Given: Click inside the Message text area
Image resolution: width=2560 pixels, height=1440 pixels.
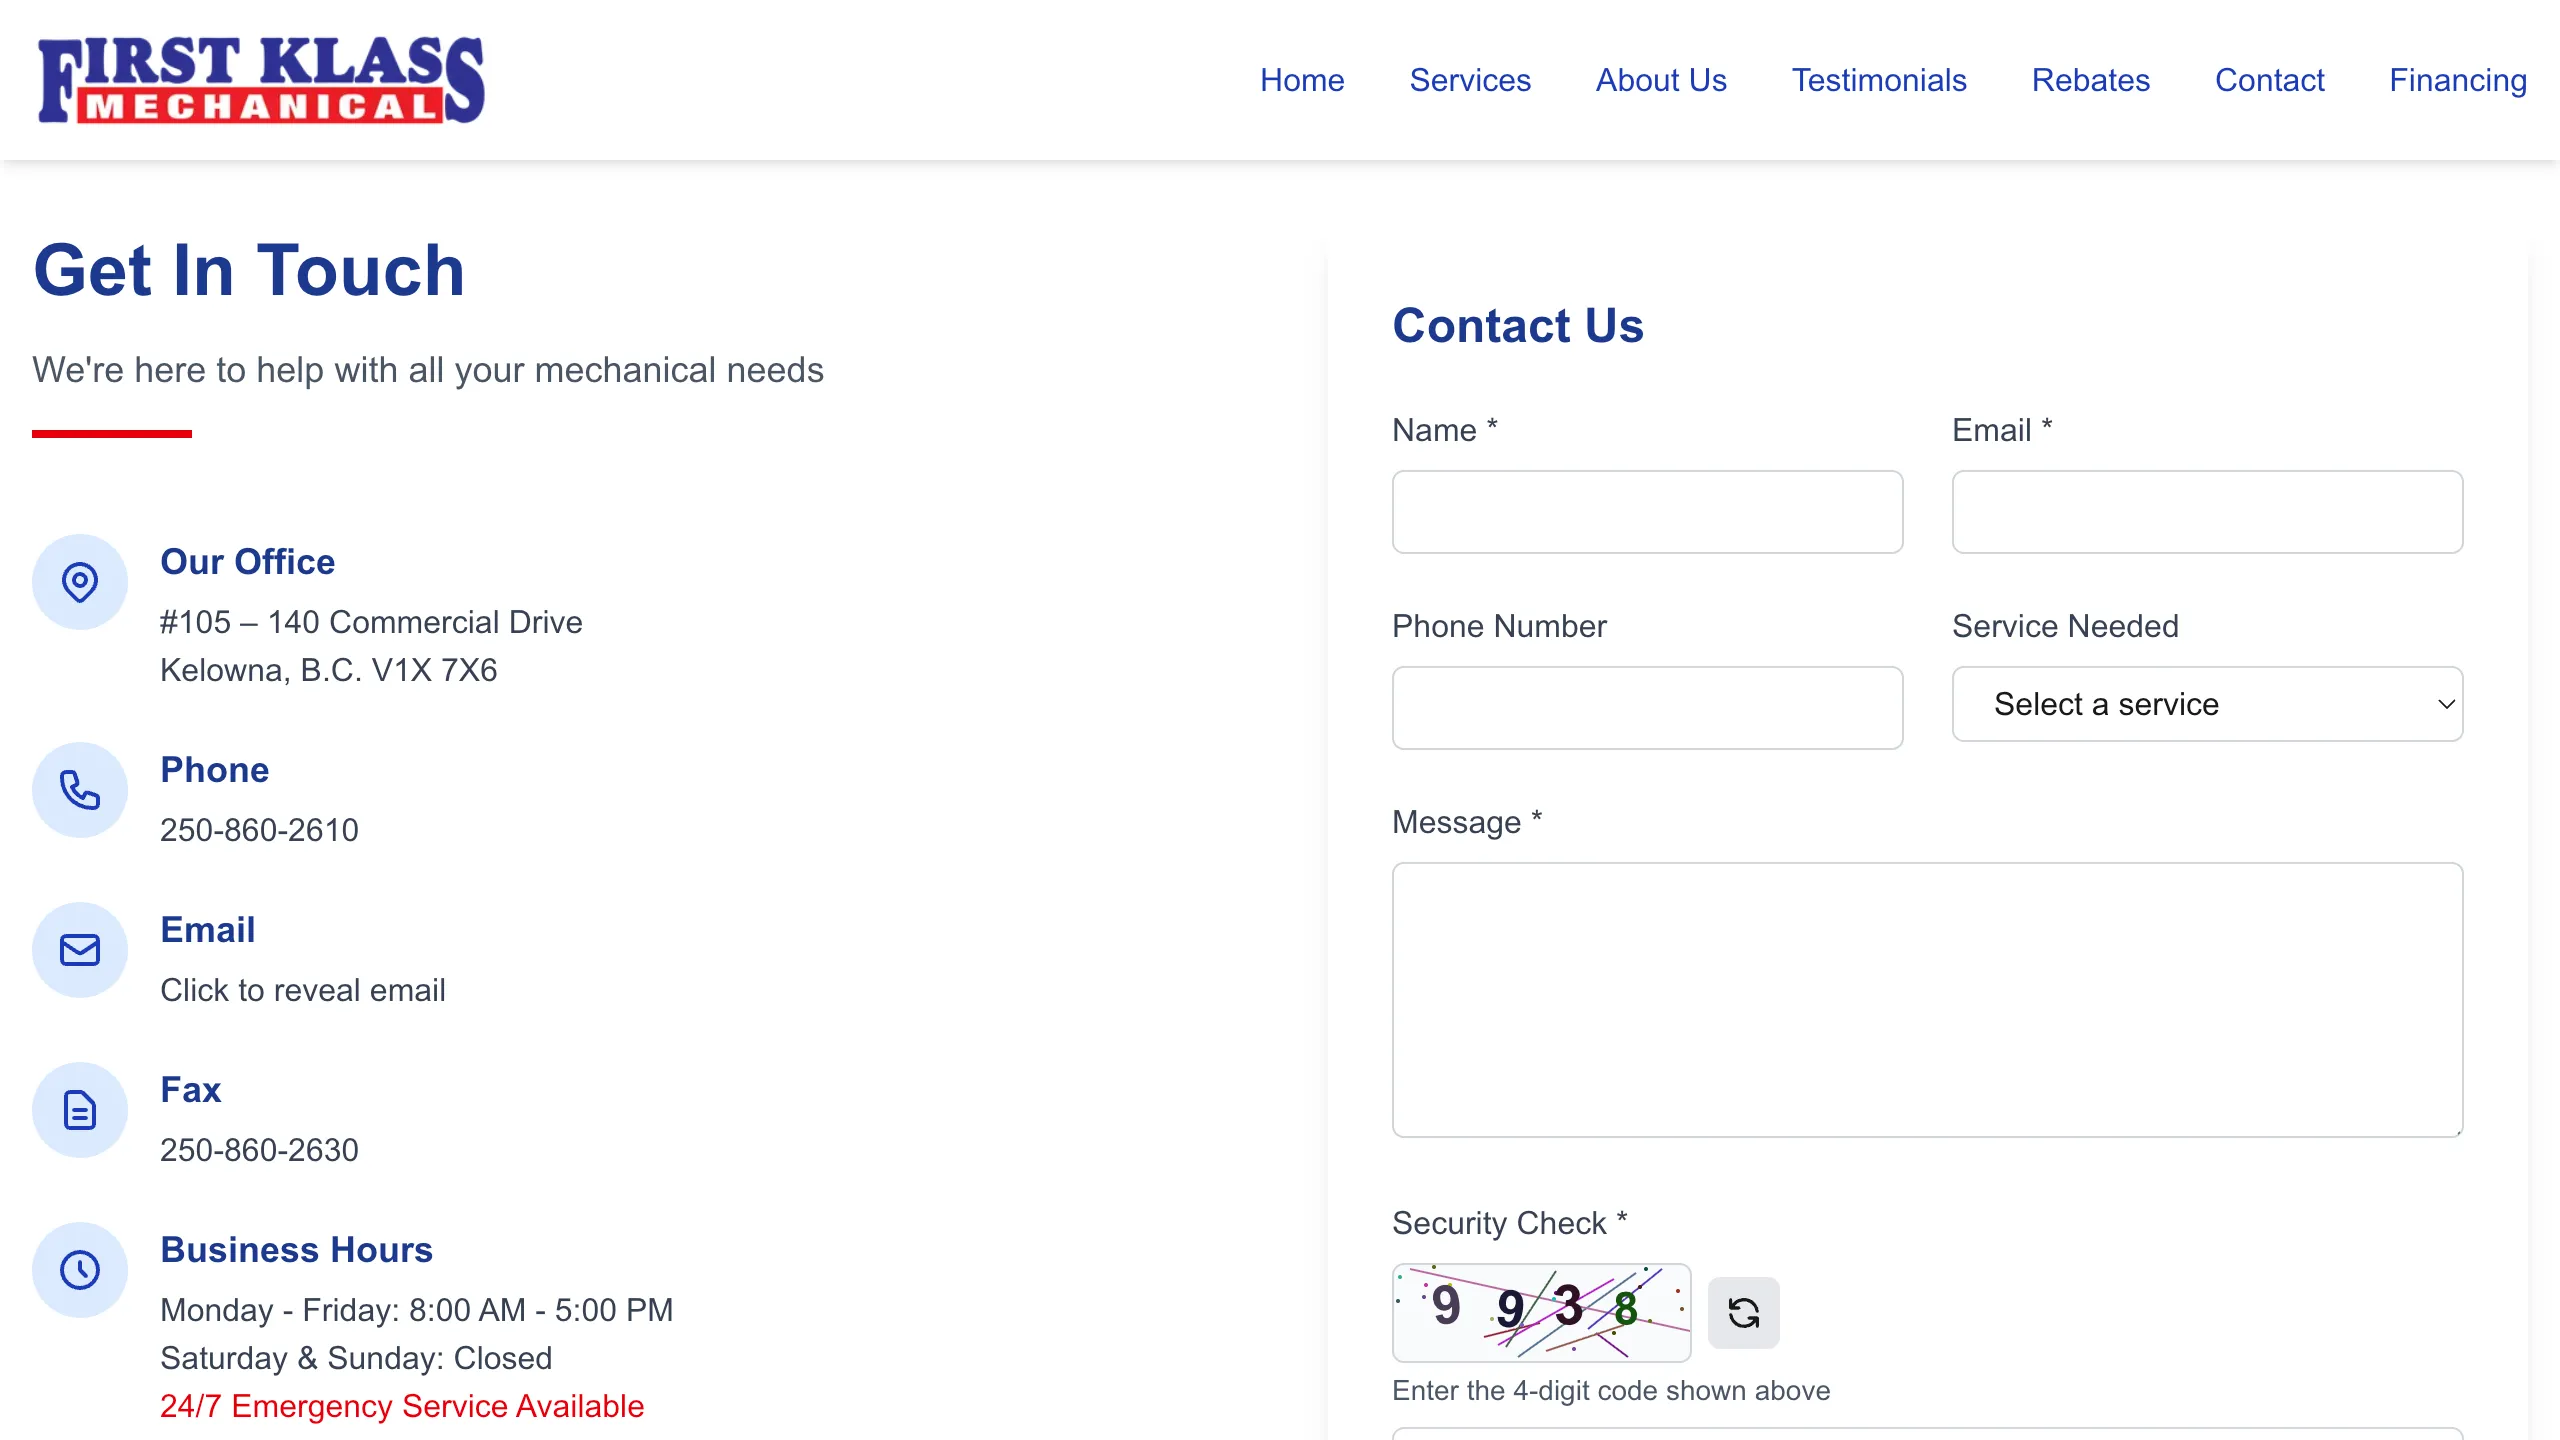Looking at the screenshot, I should [x=1927, y=1000].
